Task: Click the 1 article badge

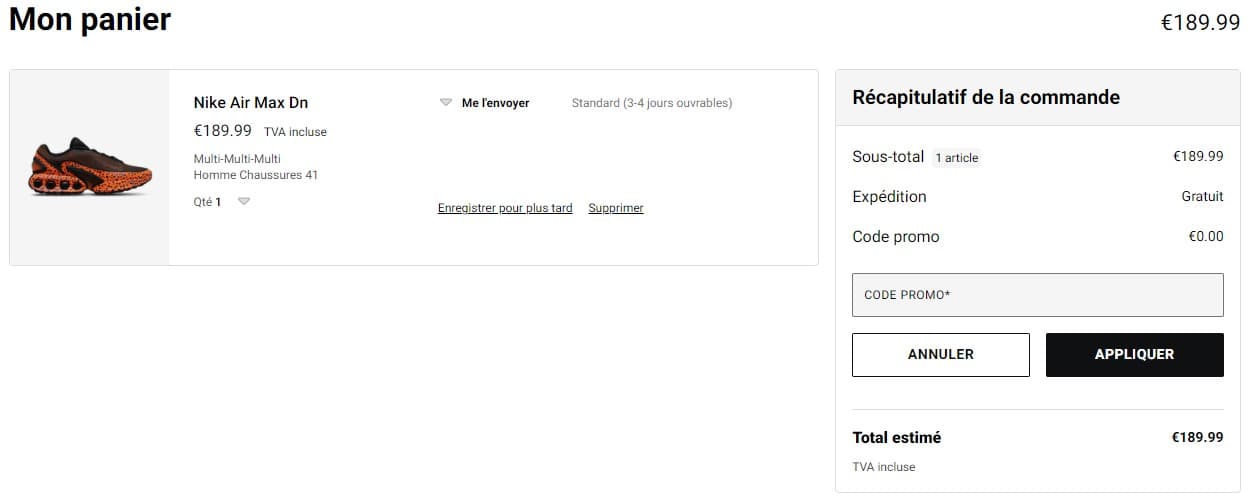Action: [x=957, y=158]
